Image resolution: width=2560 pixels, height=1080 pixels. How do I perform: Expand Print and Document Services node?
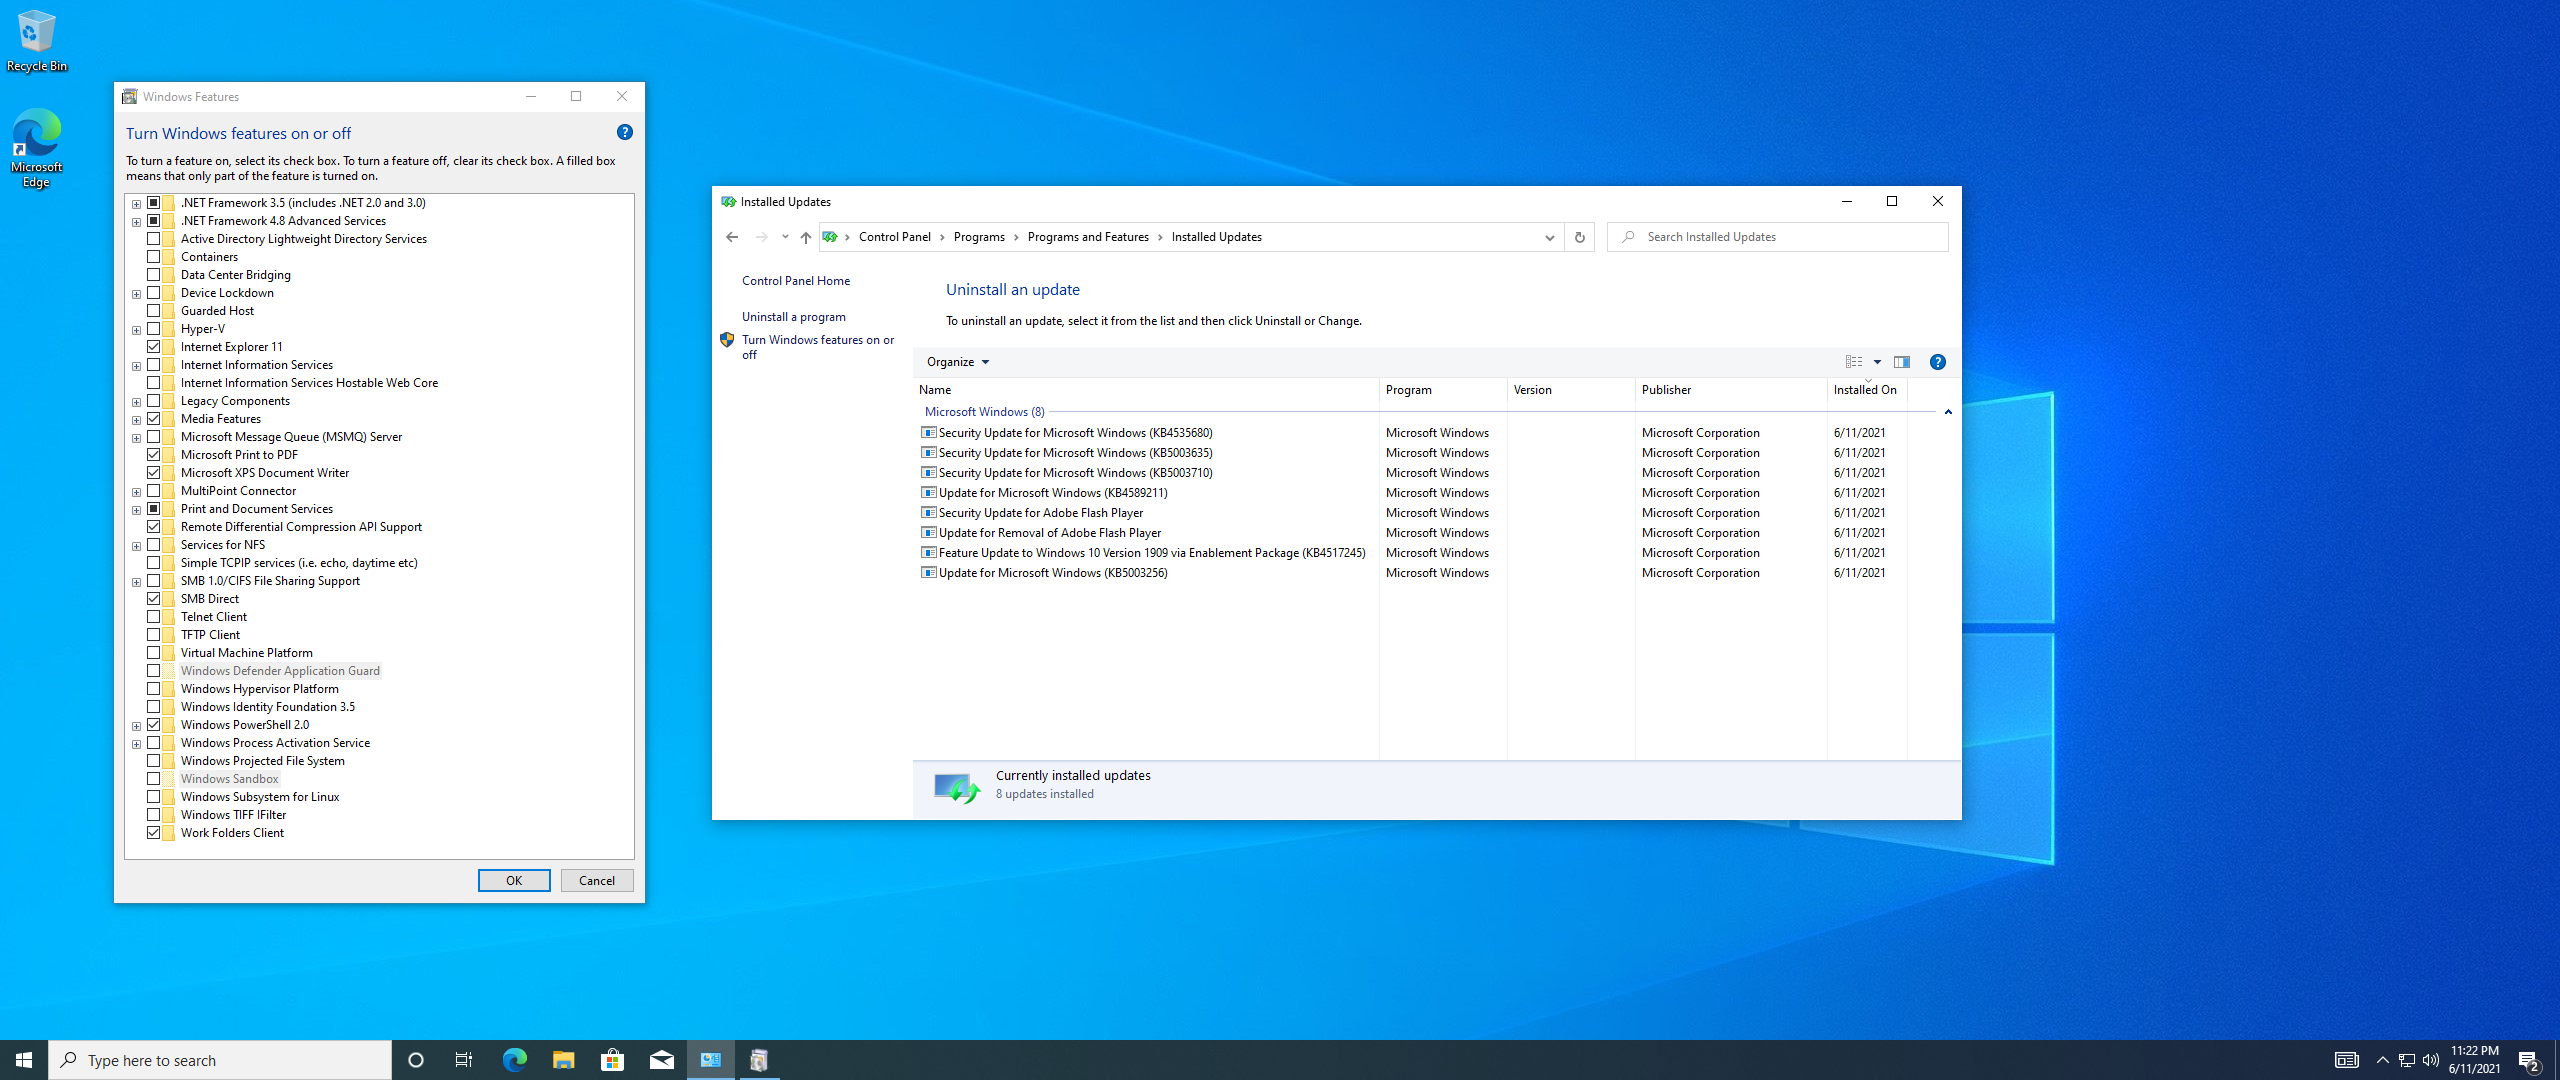(x=136, y=510)
